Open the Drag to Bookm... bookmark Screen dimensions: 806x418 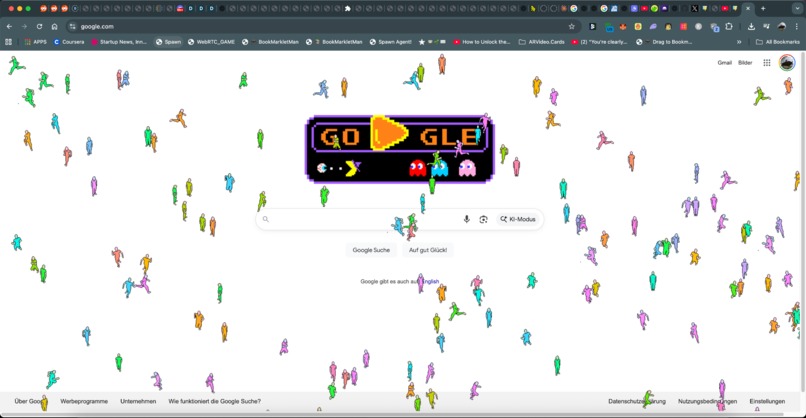coord(664,42)
